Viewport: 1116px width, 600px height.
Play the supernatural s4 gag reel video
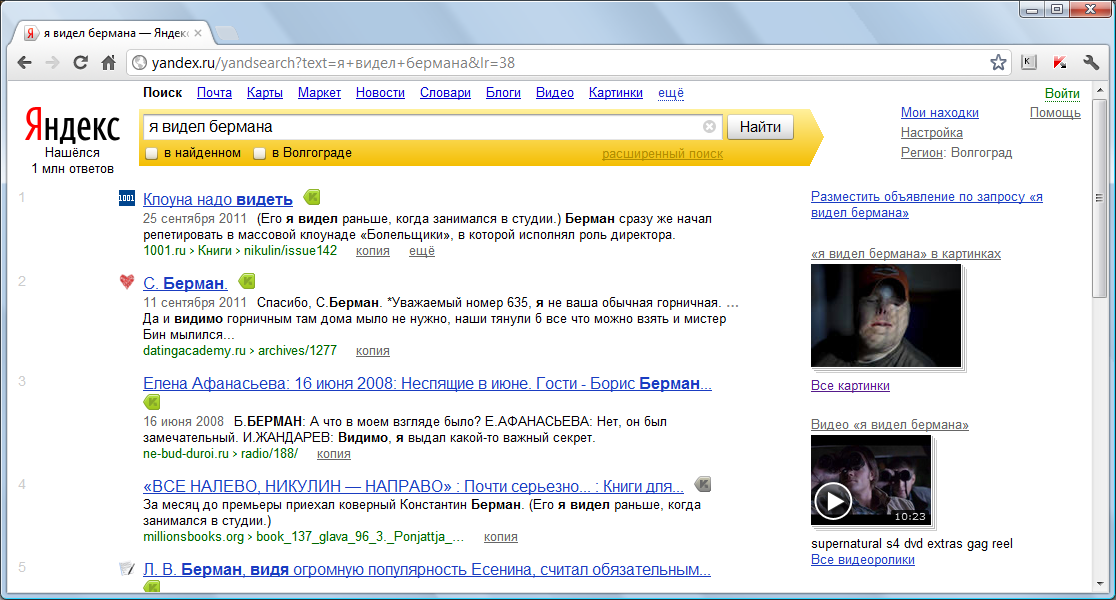[871, 480]
